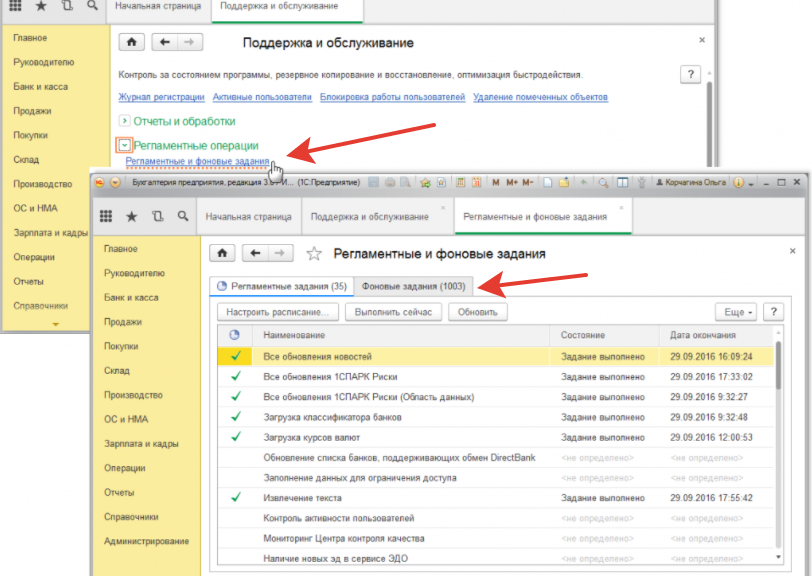
Task: Click the Save icon in the title bar toolbar
Action: click(373, 182)
